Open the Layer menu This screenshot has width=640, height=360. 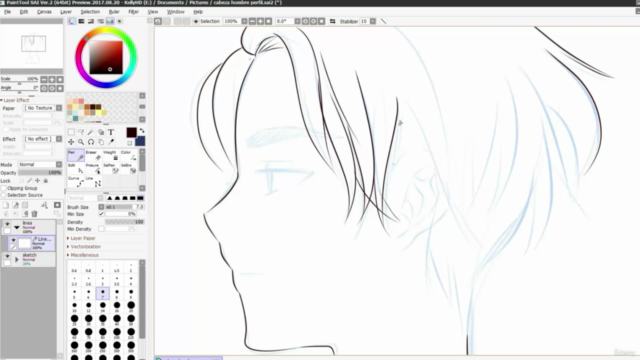(x=66, y=12)
